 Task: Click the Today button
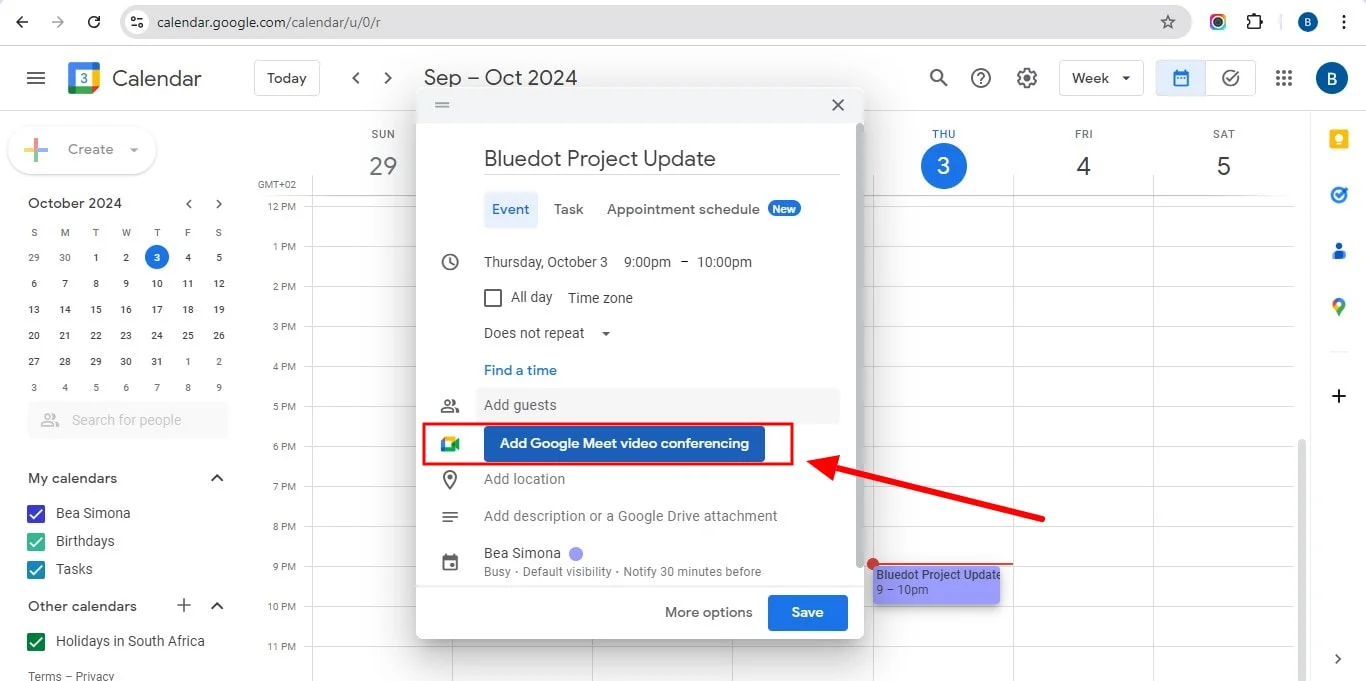(287, 78)
